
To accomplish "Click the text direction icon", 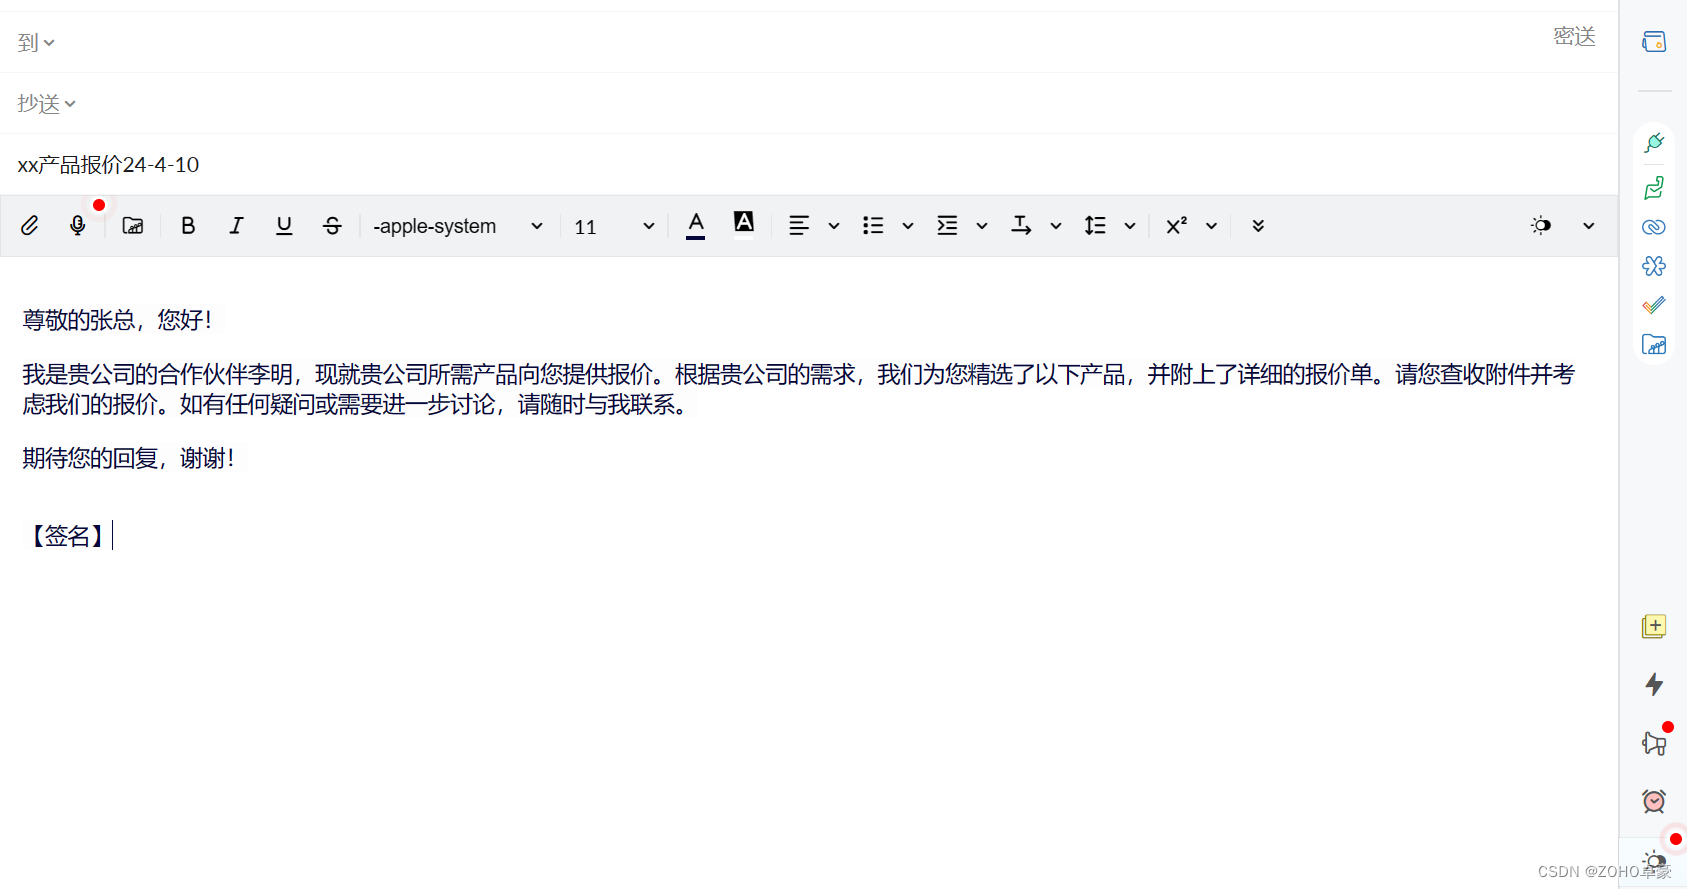I will point(1021,226).
